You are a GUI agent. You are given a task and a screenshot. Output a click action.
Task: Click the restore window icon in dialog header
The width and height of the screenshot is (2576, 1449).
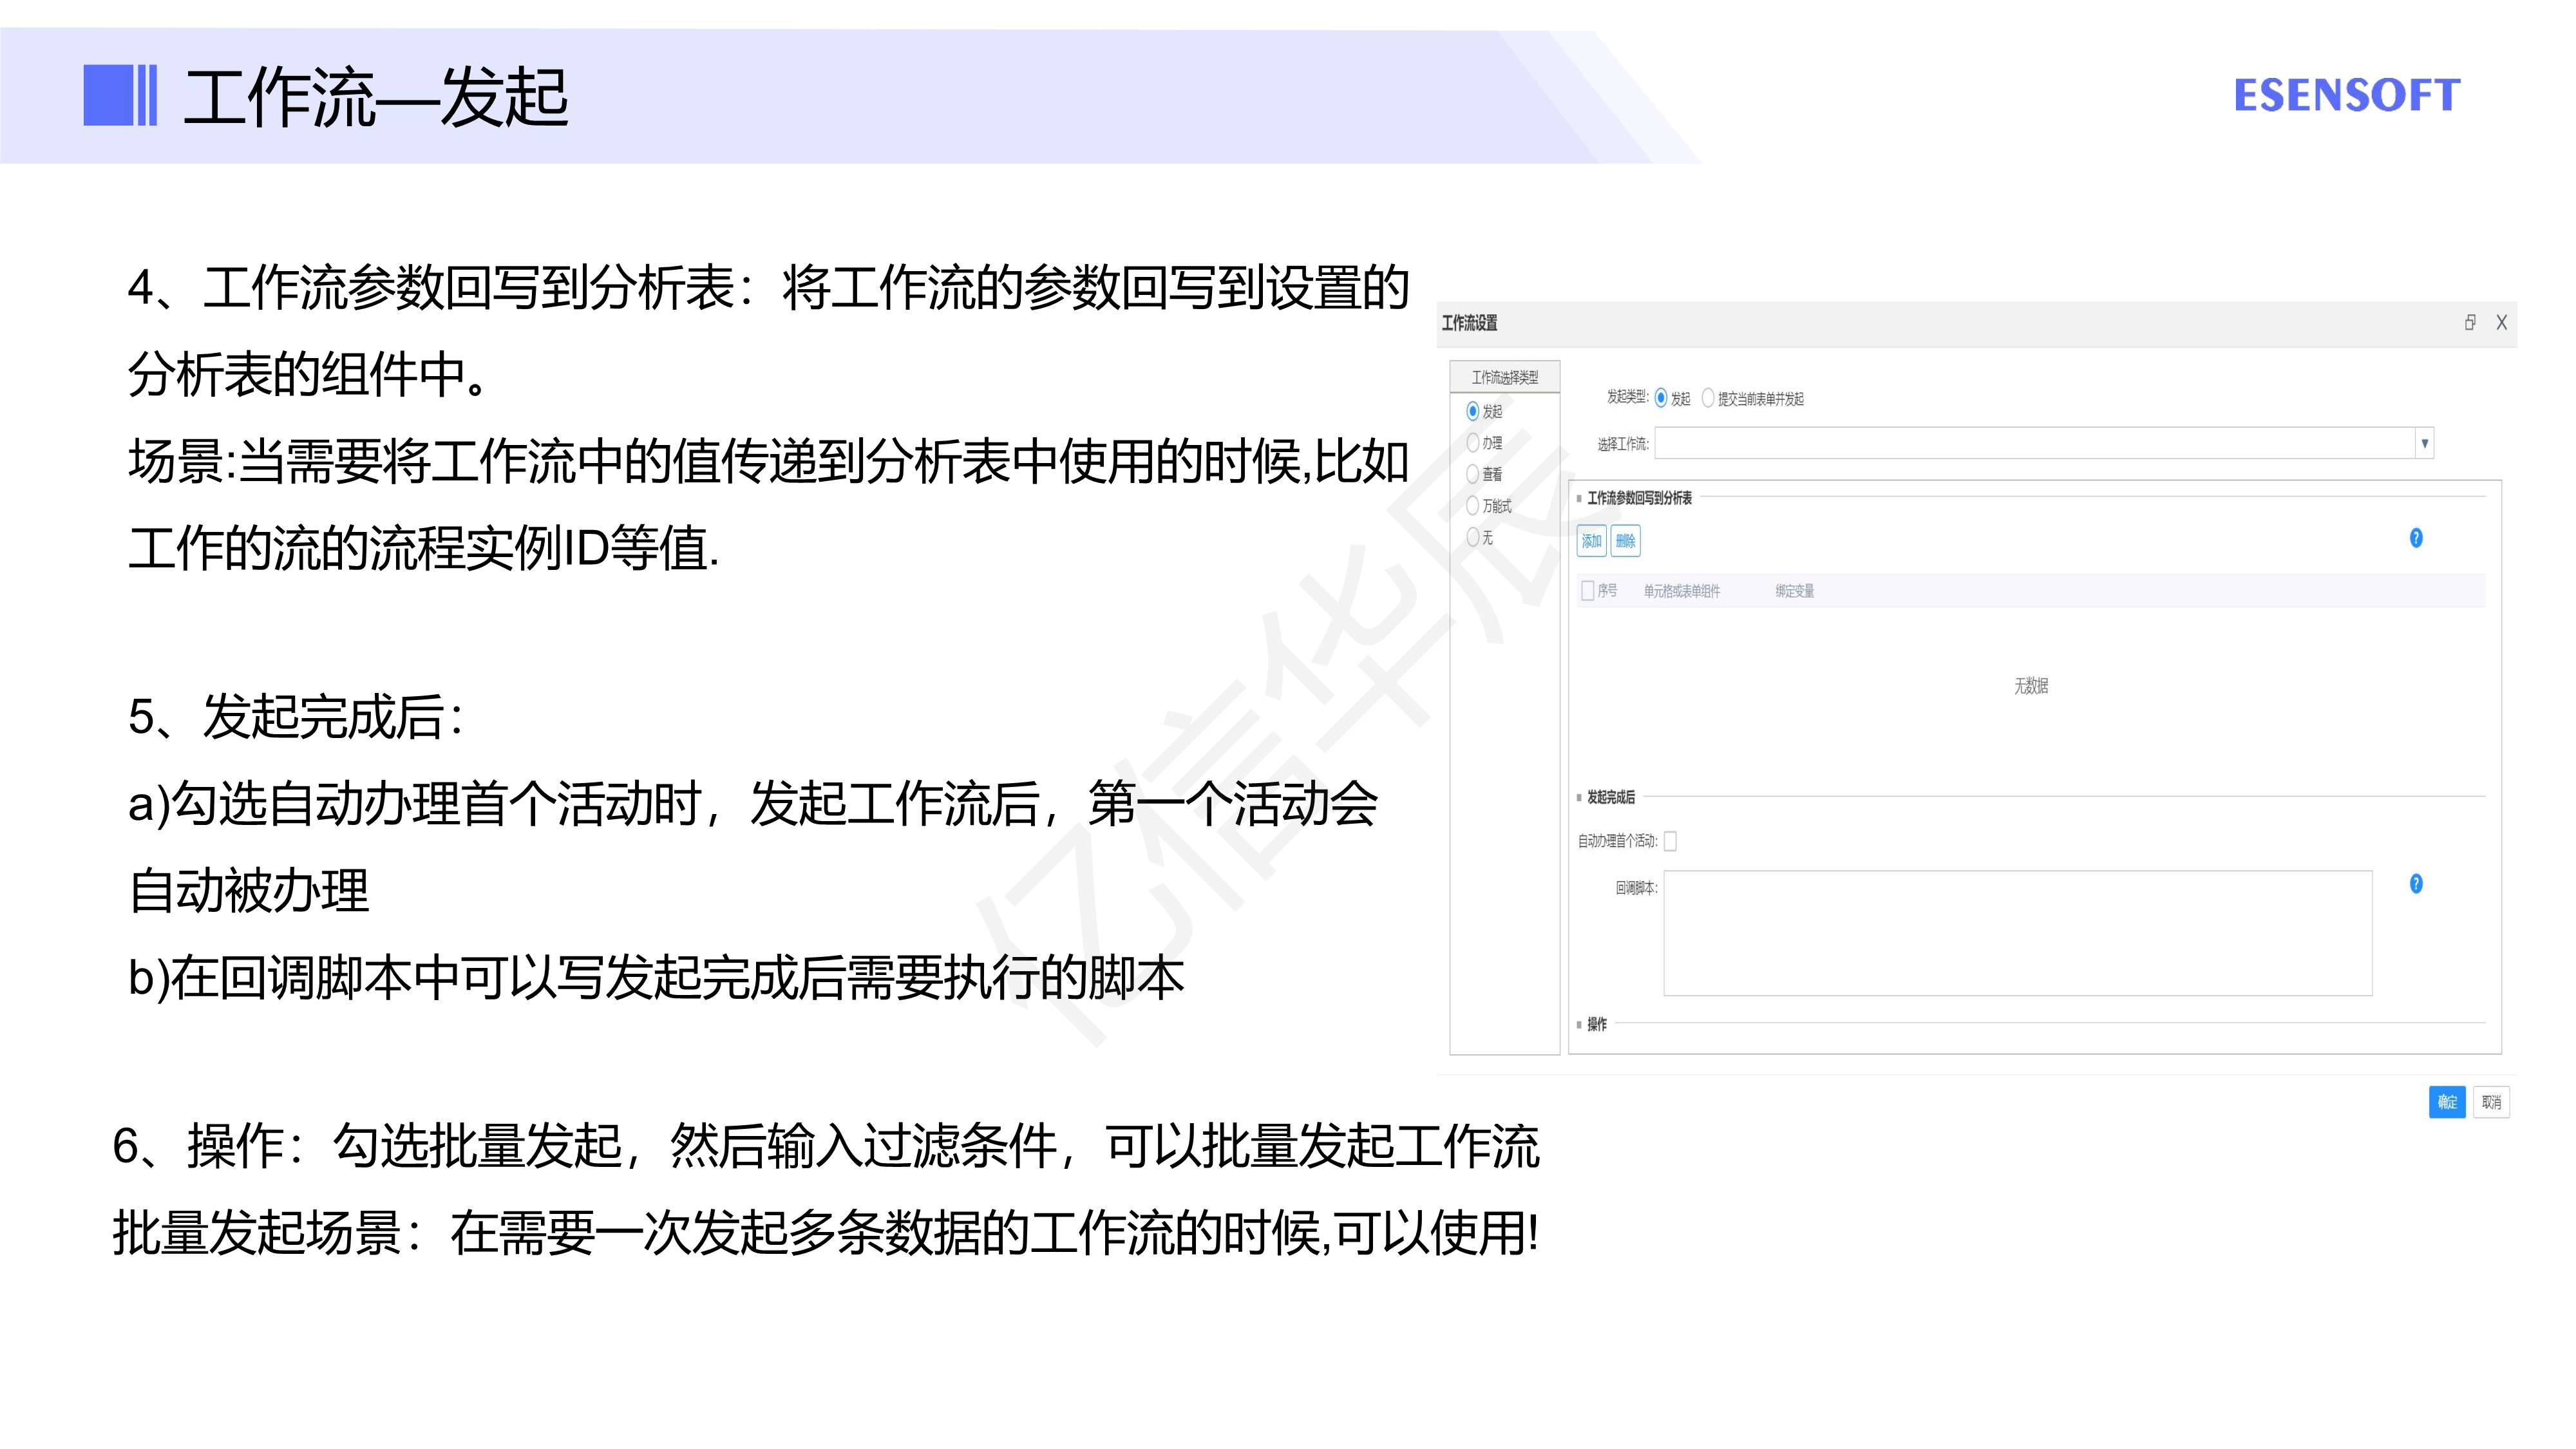pos(2469,322)
